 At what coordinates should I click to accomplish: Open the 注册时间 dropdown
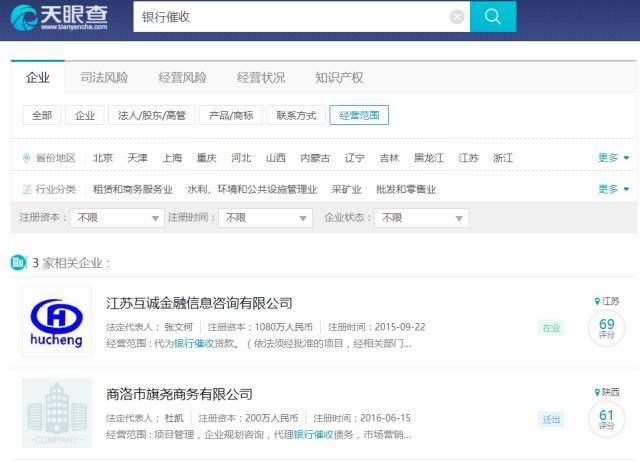(265, 218)
